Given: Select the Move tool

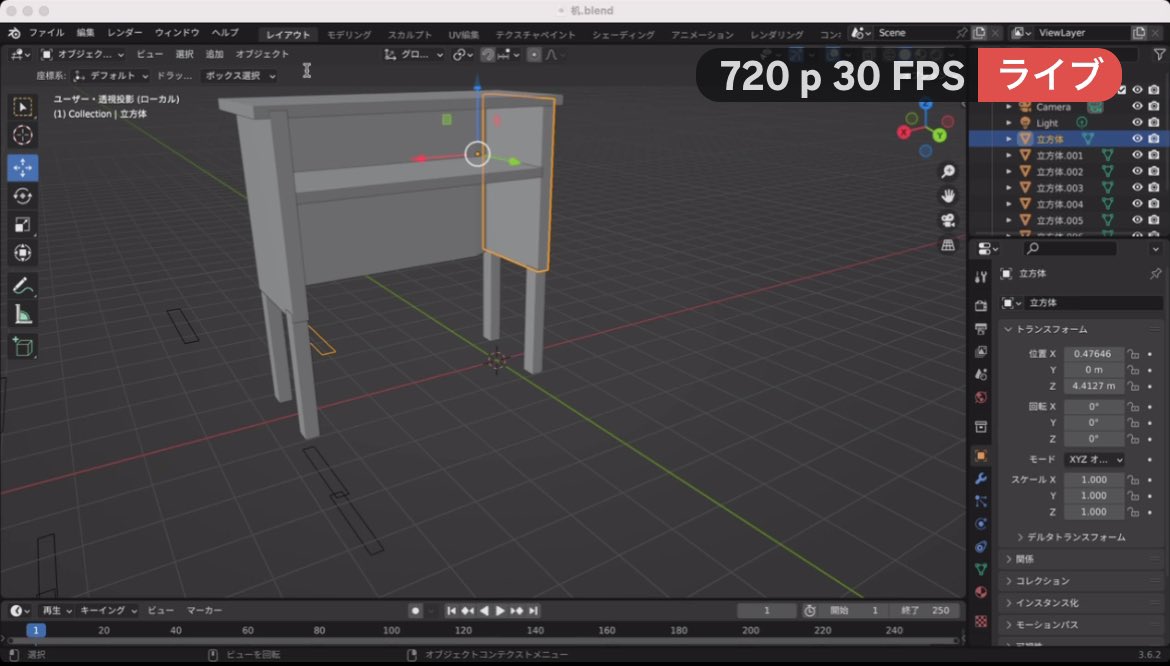Looking at the screenshot, I should [x=22, y=167].
